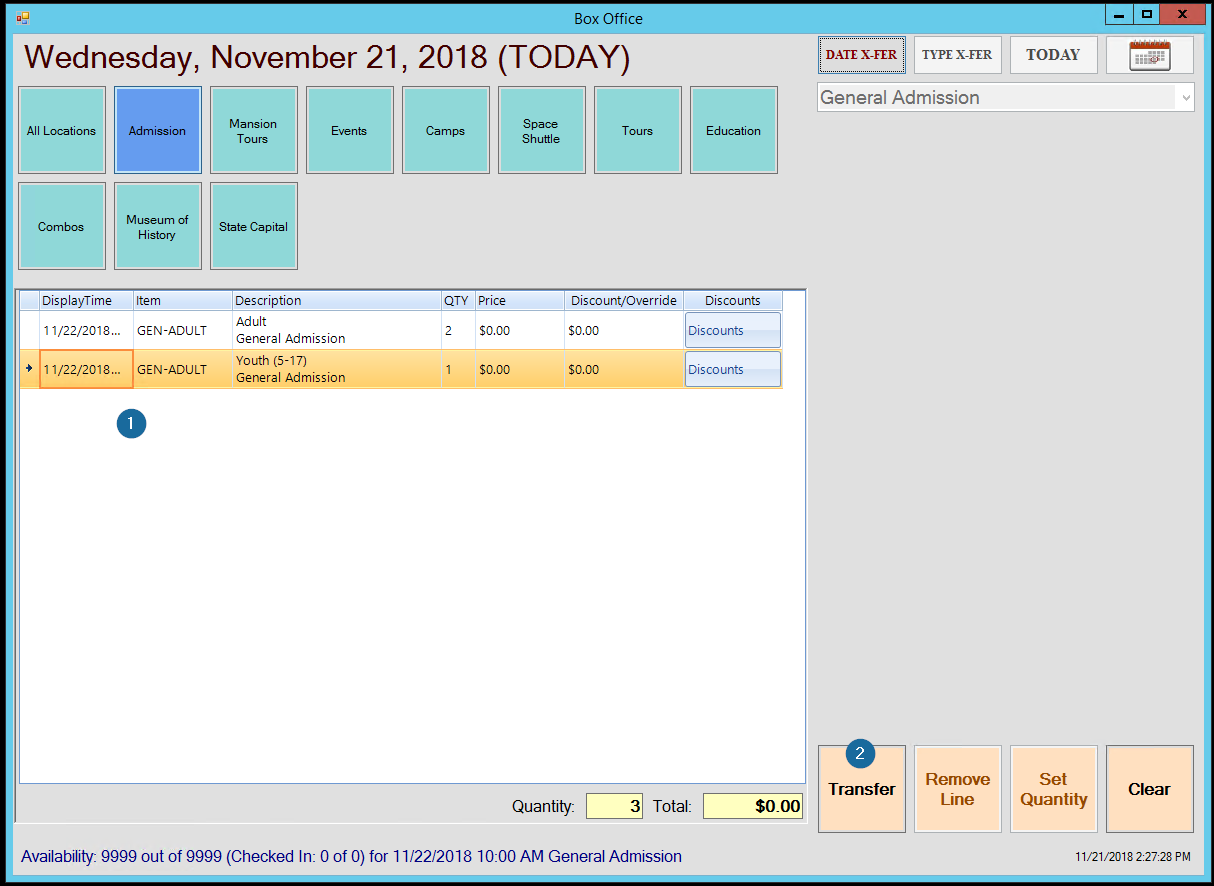Click the QTY column header

pyautogui.click(x=458, y=301)
